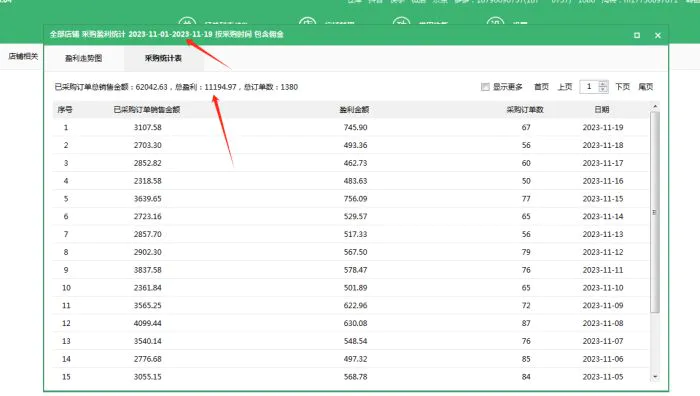Go to 上页 previous page
The image size is (700, 396).
coord(565,87)
